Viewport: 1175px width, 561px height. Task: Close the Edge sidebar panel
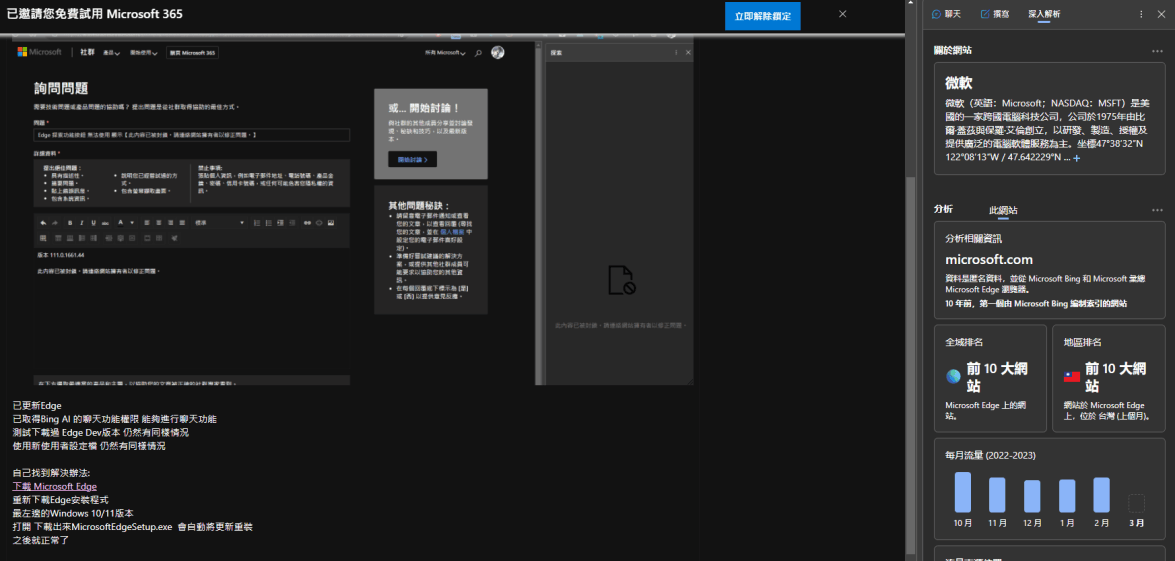click(1161, 14)
